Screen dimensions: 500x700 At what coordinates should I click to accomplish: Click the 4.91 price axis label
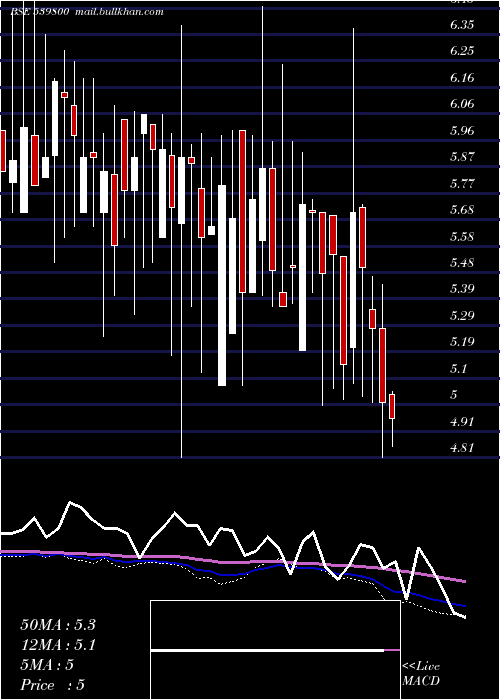[x=462, y=421]
